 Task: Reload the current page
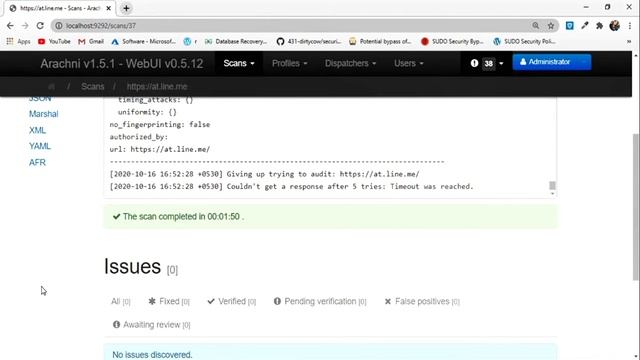point(40,26)
